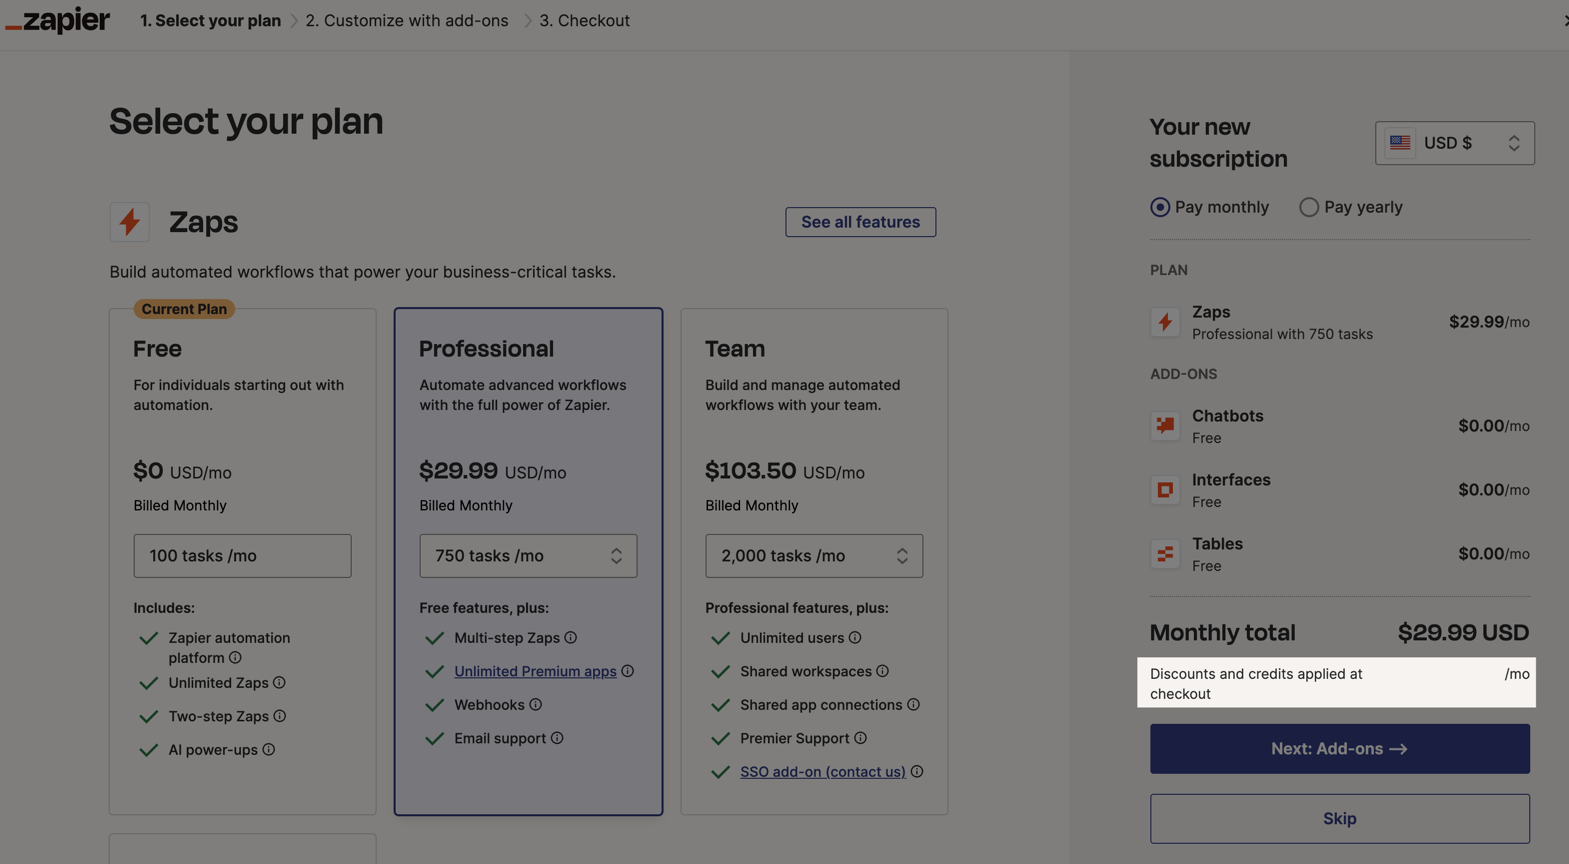Open info icon next to Zapier automation platform

point(235,658)
